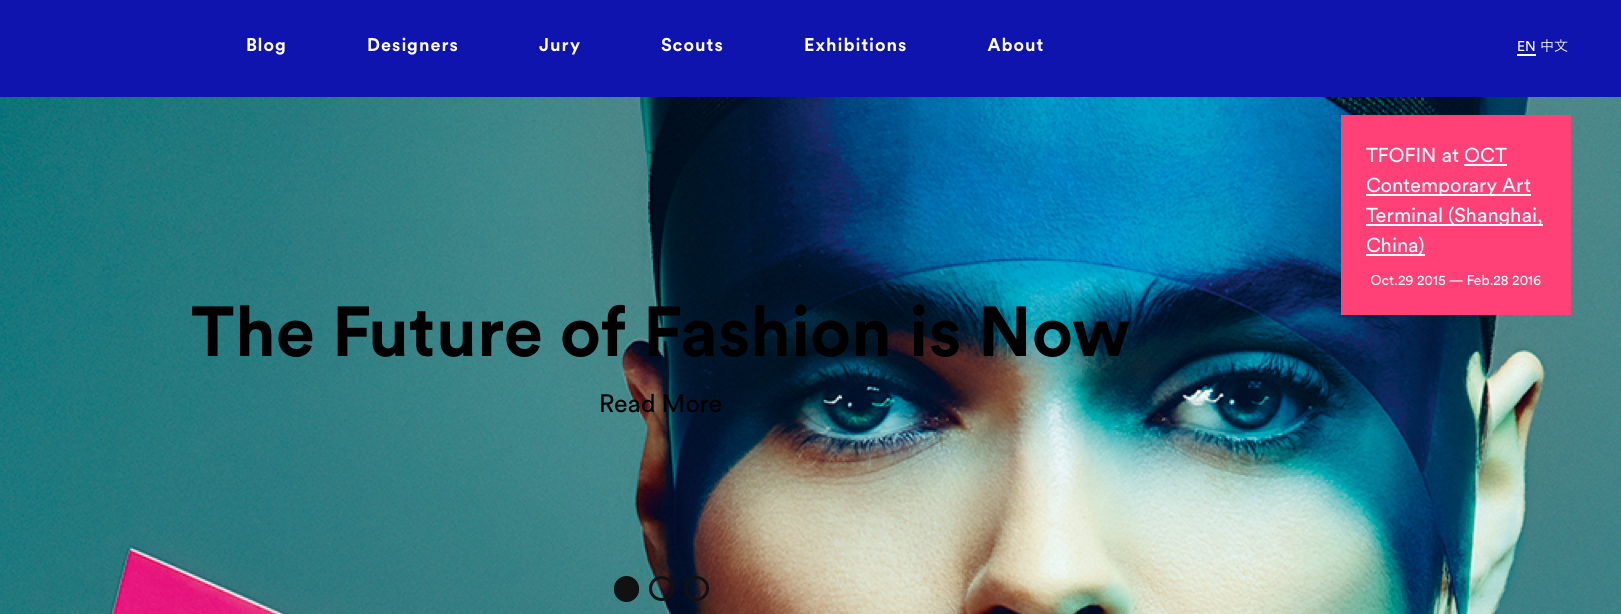
Task: Click Read More under the headline
Action: [x=660, y=404]
